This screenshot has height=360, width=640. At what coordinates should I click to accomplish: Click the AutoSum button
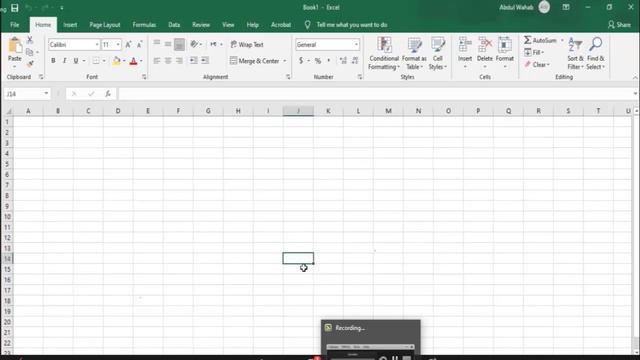click(x=540, y=40)
